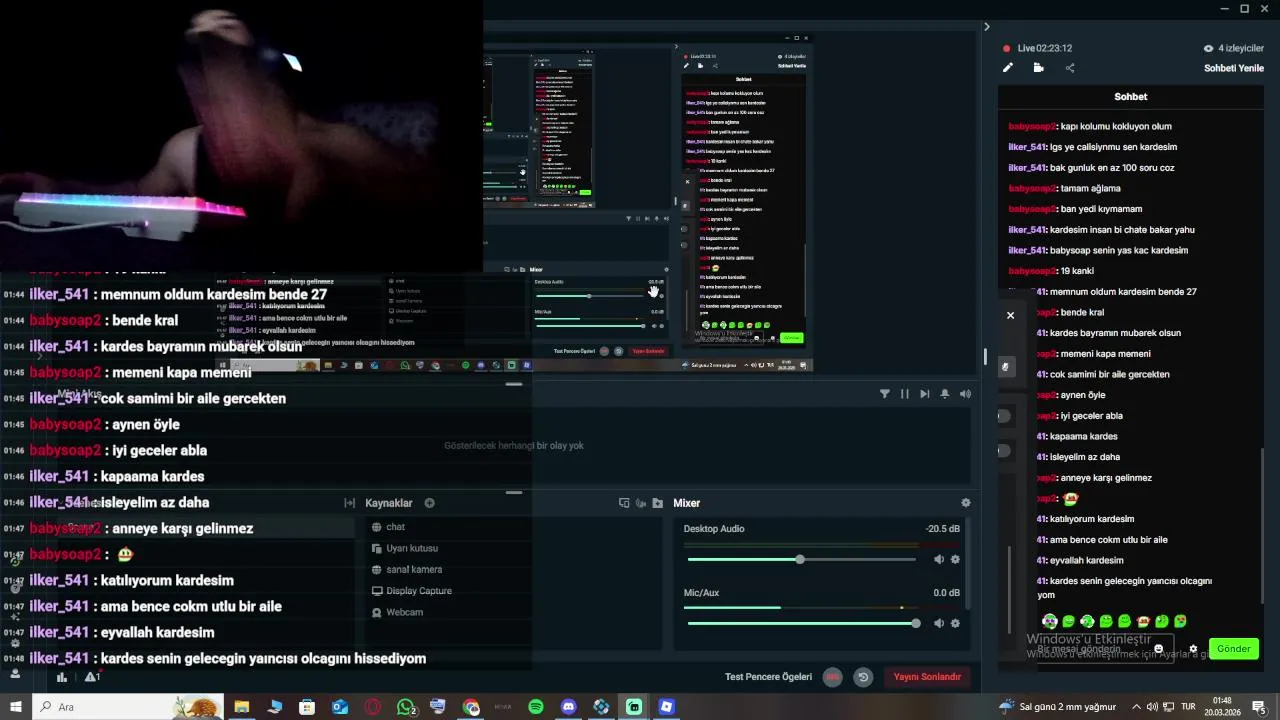The image size is (1280, 720).
Task: Switch keyboard language TUR
Action: (1189, 707)
